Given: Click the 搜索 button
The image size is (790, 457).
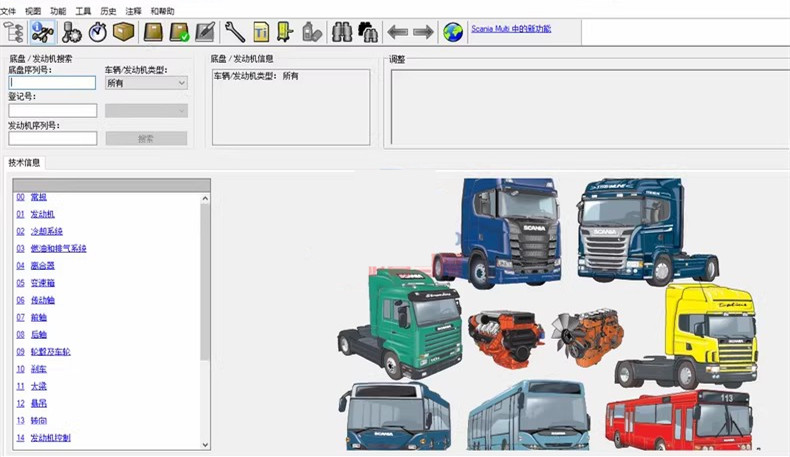Looking at the screenshot, I should [x=146, y=139].
